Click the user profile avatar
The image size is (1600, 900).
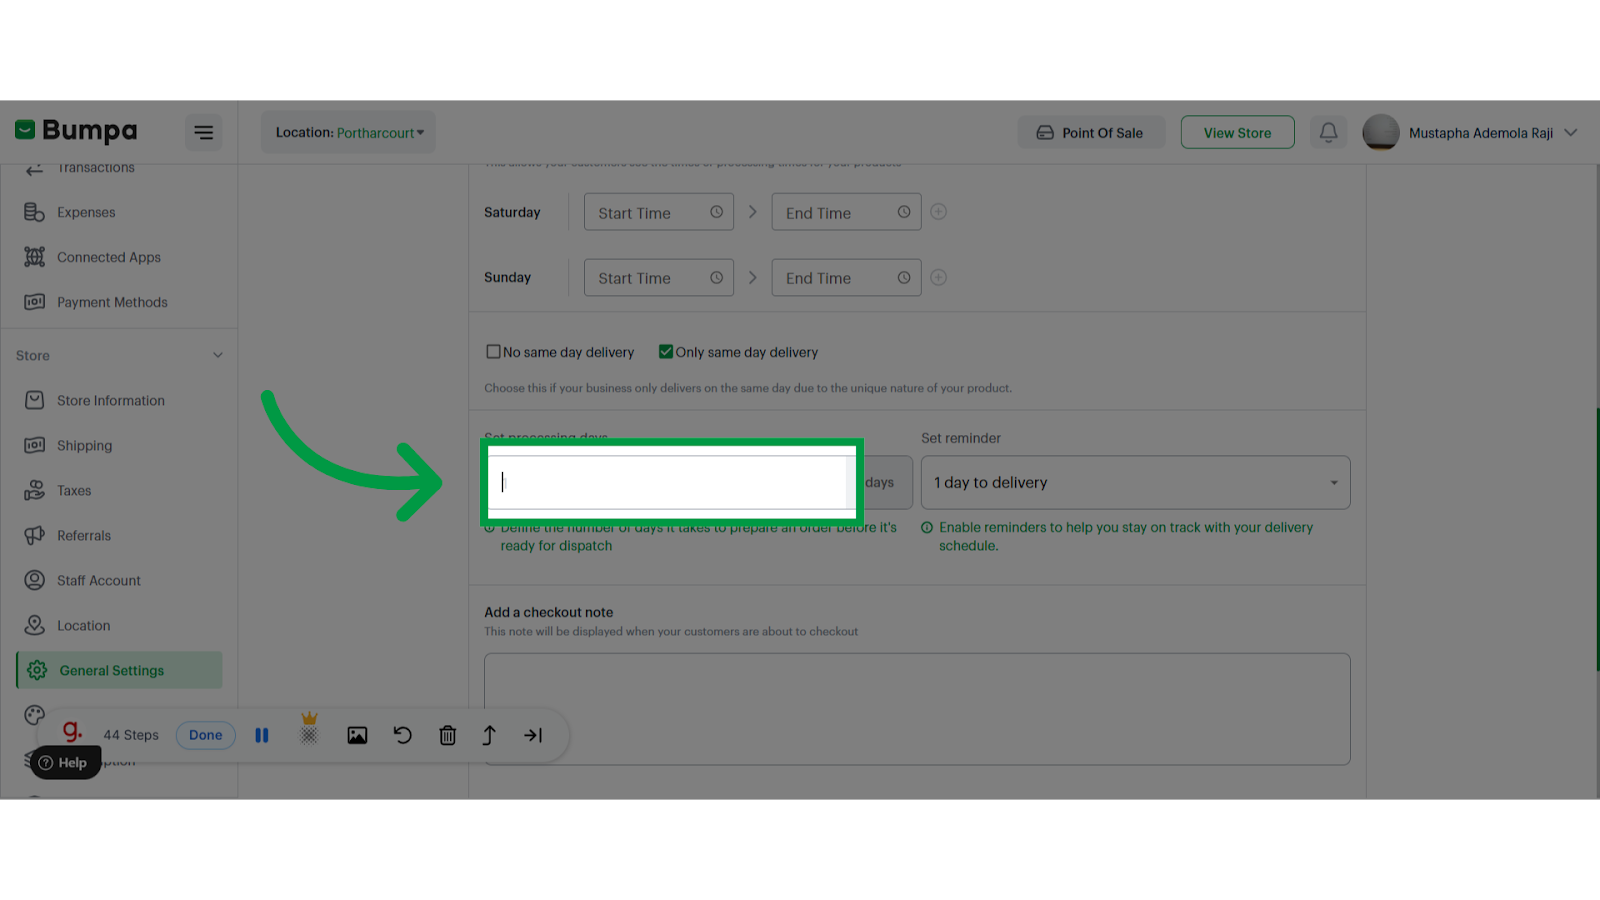(x=1380, y=132)
